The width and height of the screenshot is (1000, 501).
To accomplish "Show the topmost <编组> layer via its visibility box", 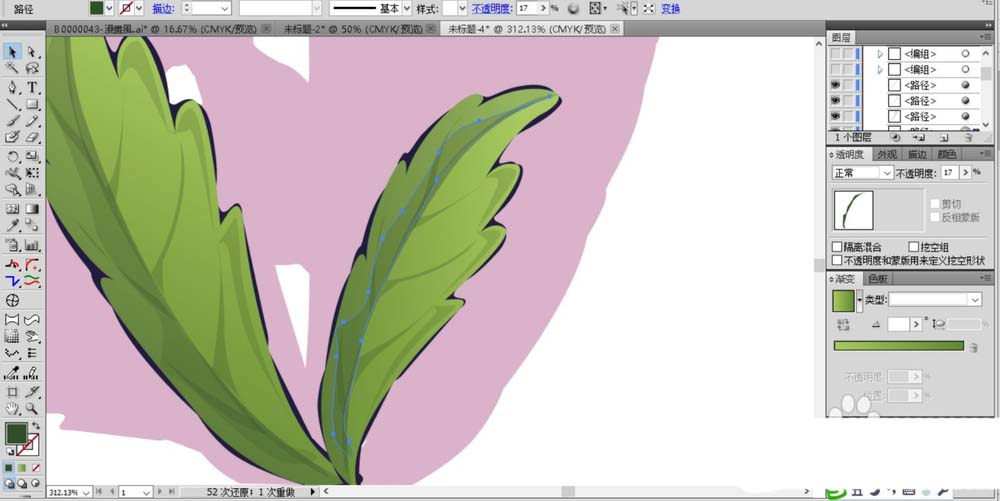I will coord(835,54).
